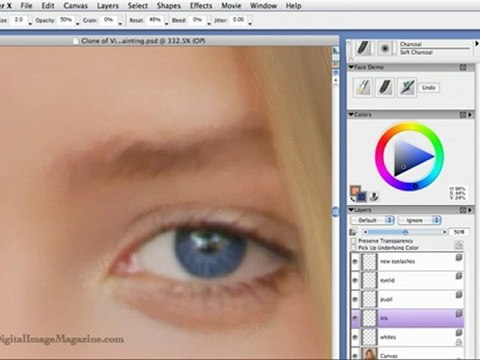Open the Colors palette flyout menu arrow
480x360 pixels.
470,115
